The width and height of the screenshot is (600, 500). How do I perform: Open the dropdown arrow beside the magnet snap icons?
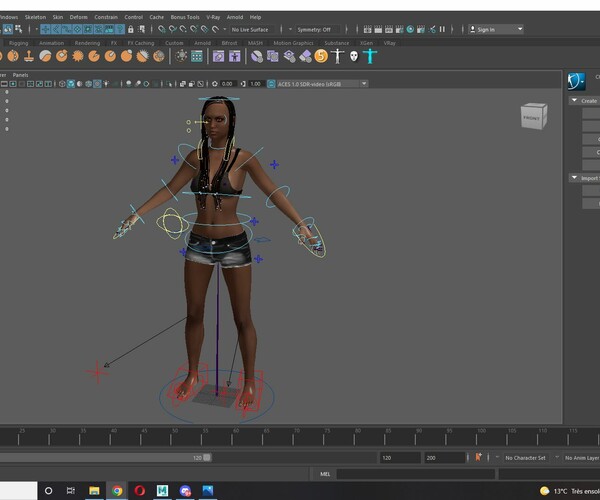pyautogui.click(x=224, y=29)
